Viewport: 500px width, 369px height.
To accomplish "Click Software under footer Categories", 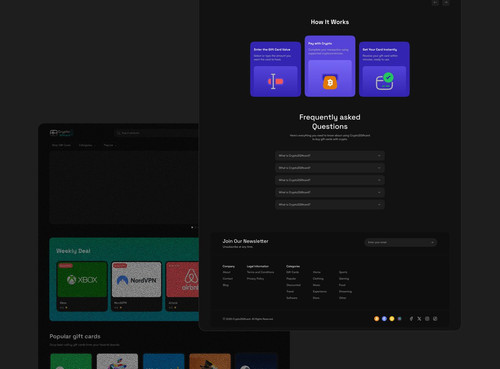I will click(x=292, y=298).
